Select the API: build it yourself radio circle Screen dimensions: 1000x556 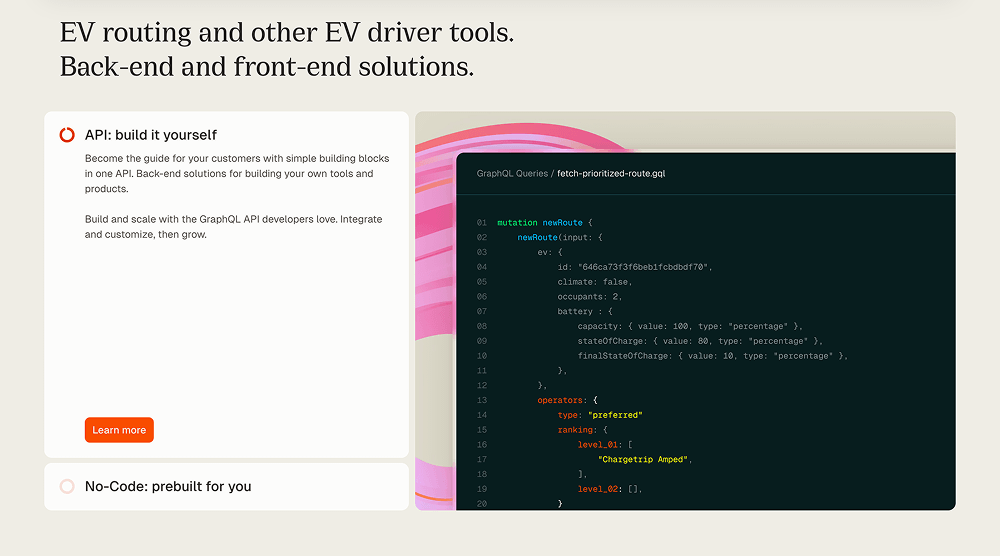pos(67,135)
